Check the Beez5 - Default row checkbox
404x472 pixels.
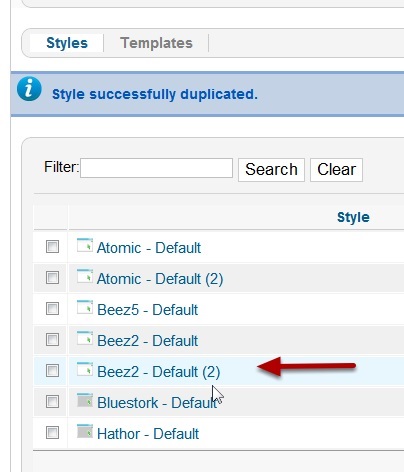click(52, 308)
